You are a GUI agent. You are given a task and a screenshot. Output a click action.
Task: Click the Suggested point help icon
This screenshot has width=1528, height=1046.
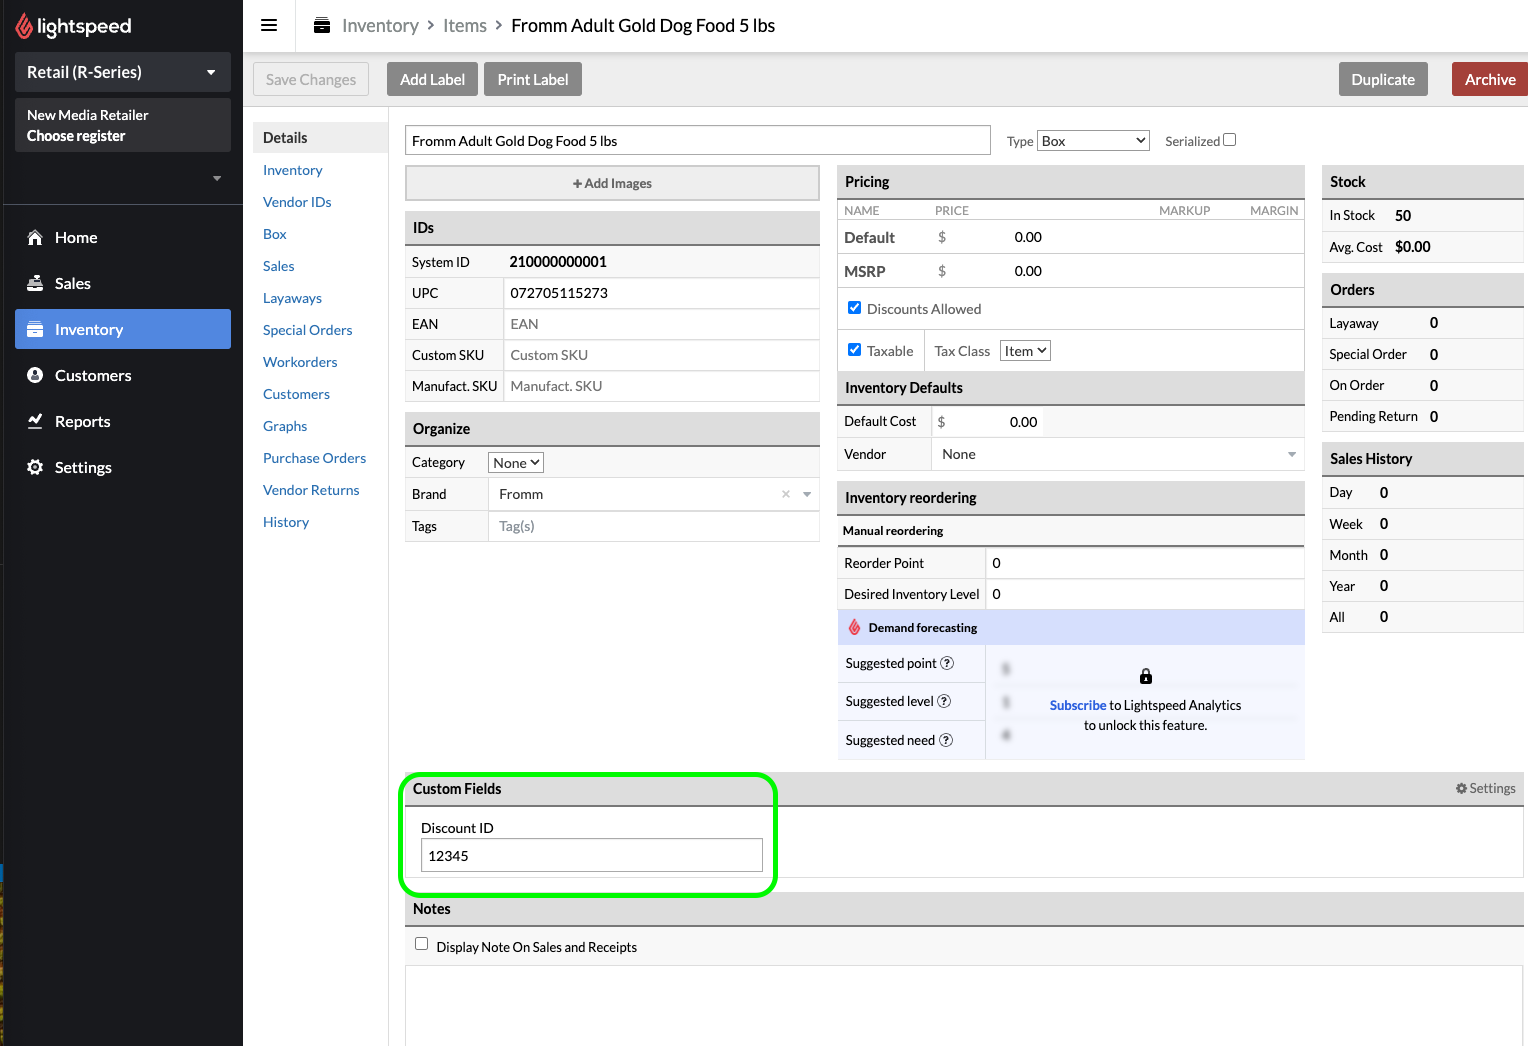coord(947,663)
